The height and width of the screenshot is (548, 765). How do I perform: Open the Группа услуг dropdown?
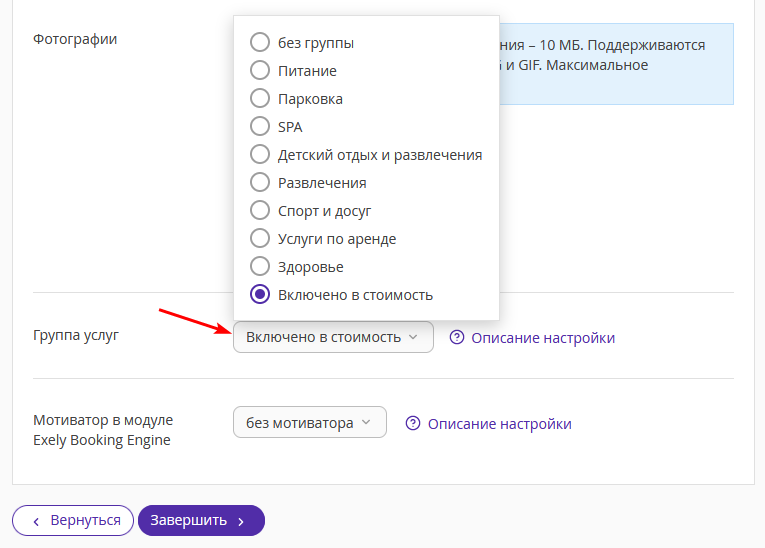pos(333,337)
